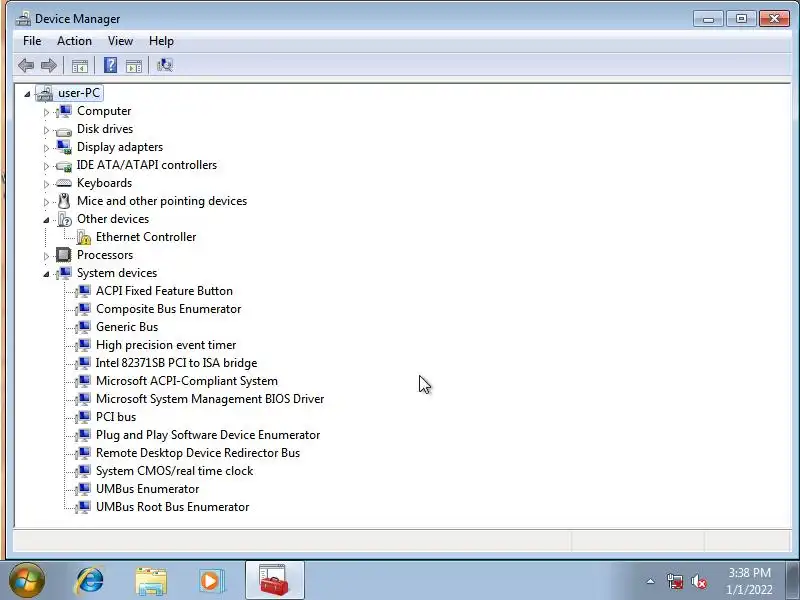
Task: Open the Action menu
Action: (x=74, y=41)
